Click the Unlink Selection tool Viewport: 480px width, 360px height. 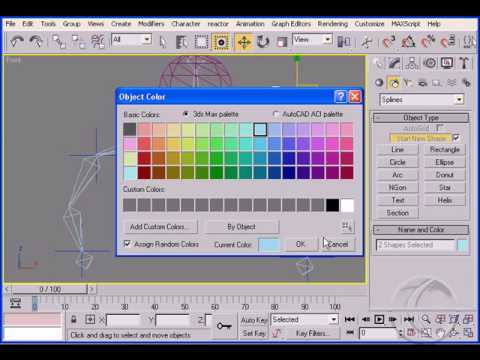(x=78, y=42)
